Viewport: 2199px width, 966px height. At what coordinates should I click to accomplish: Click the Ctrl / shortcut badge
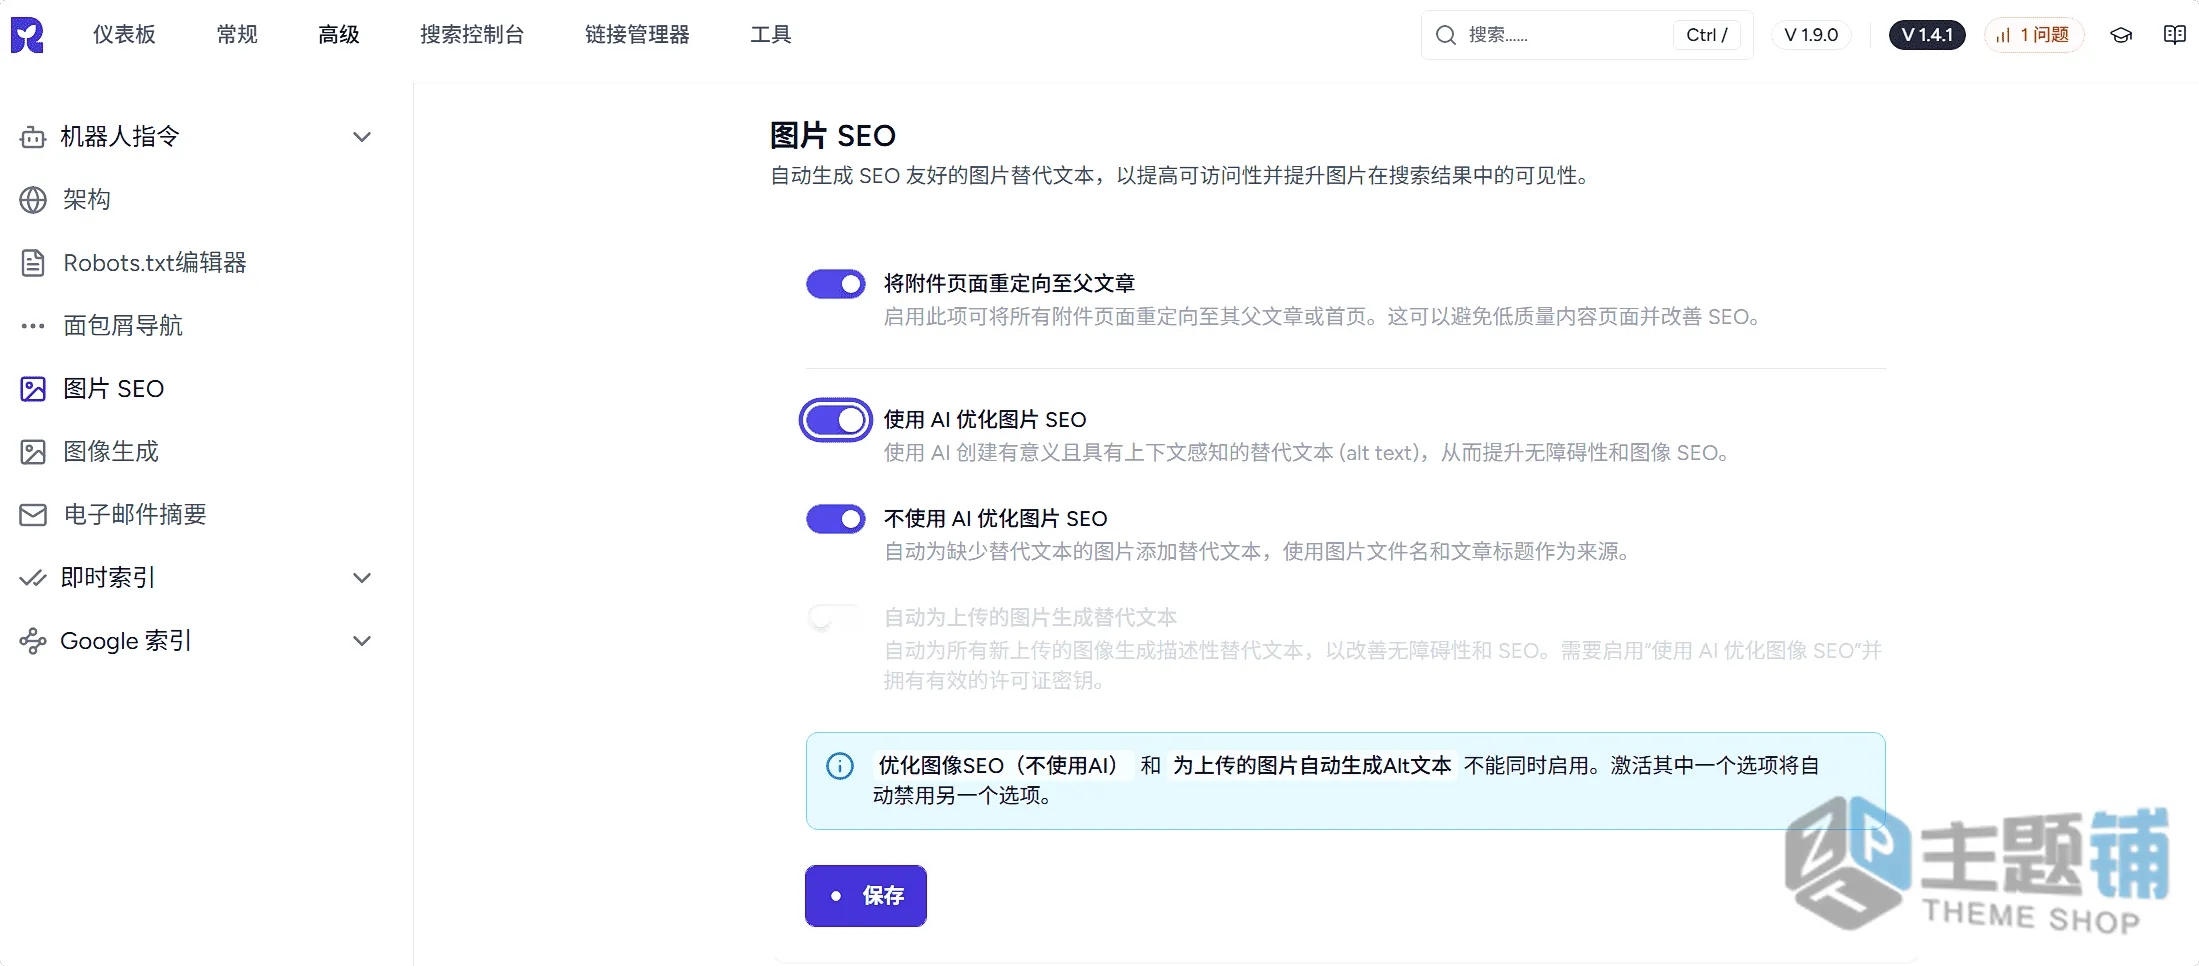click(1707, 35)
